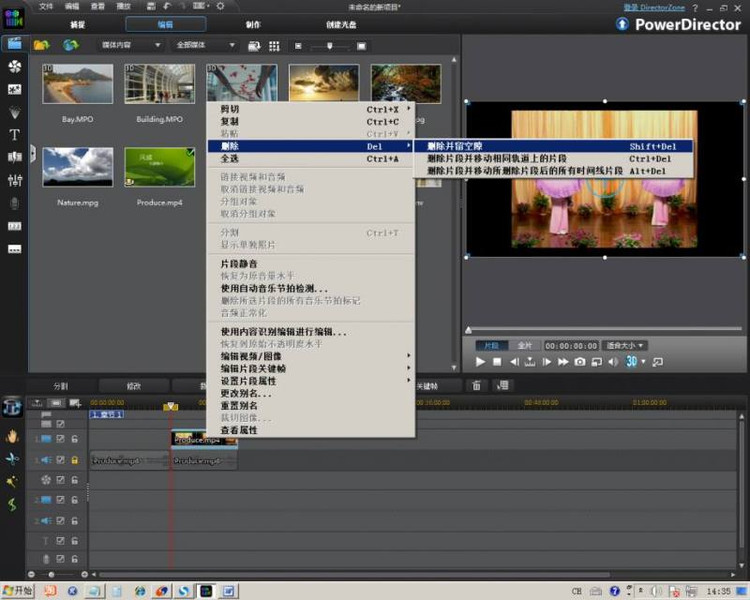The image size is (750, 600).
Task: Switch to the 创建光盘 tab
Action: (x=341, y=24)
